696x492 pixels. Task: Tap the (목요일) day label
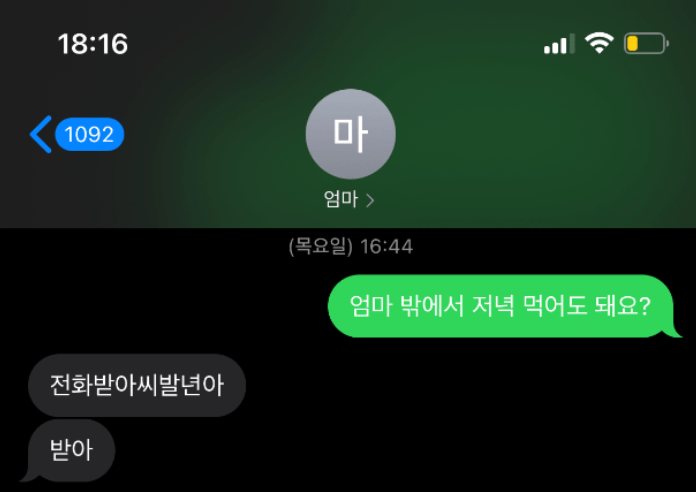click(x=320, y=246)
